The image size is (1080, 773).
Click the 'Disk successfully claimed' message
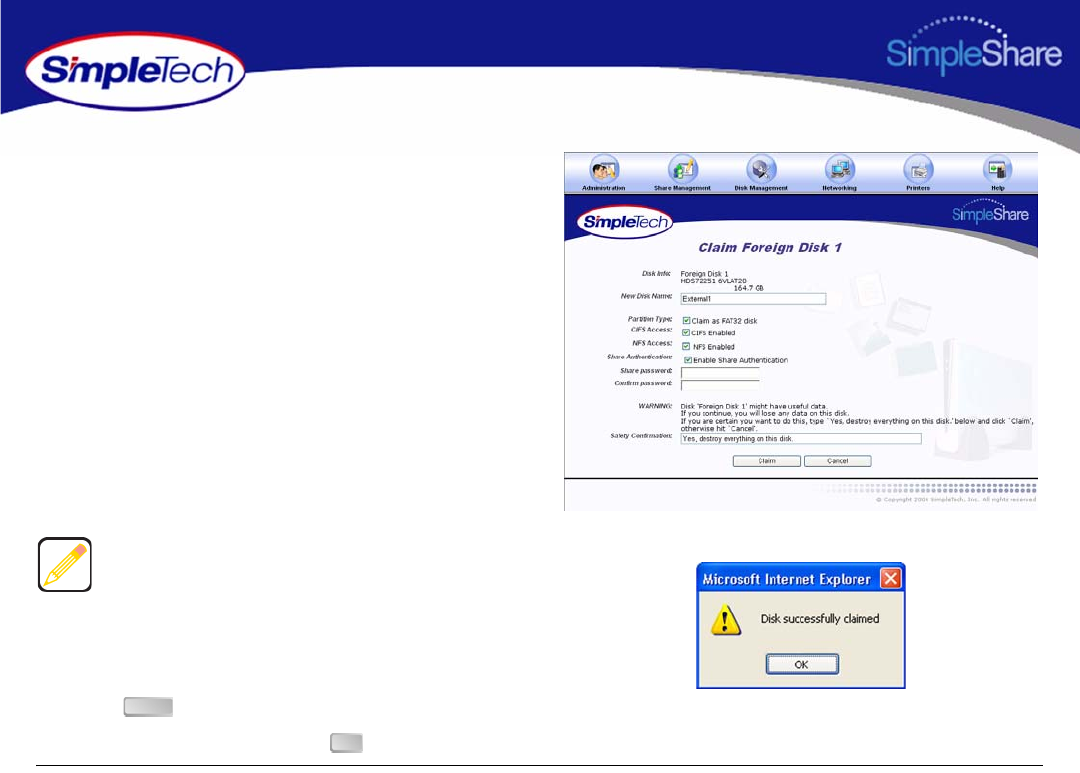(820, 619)
